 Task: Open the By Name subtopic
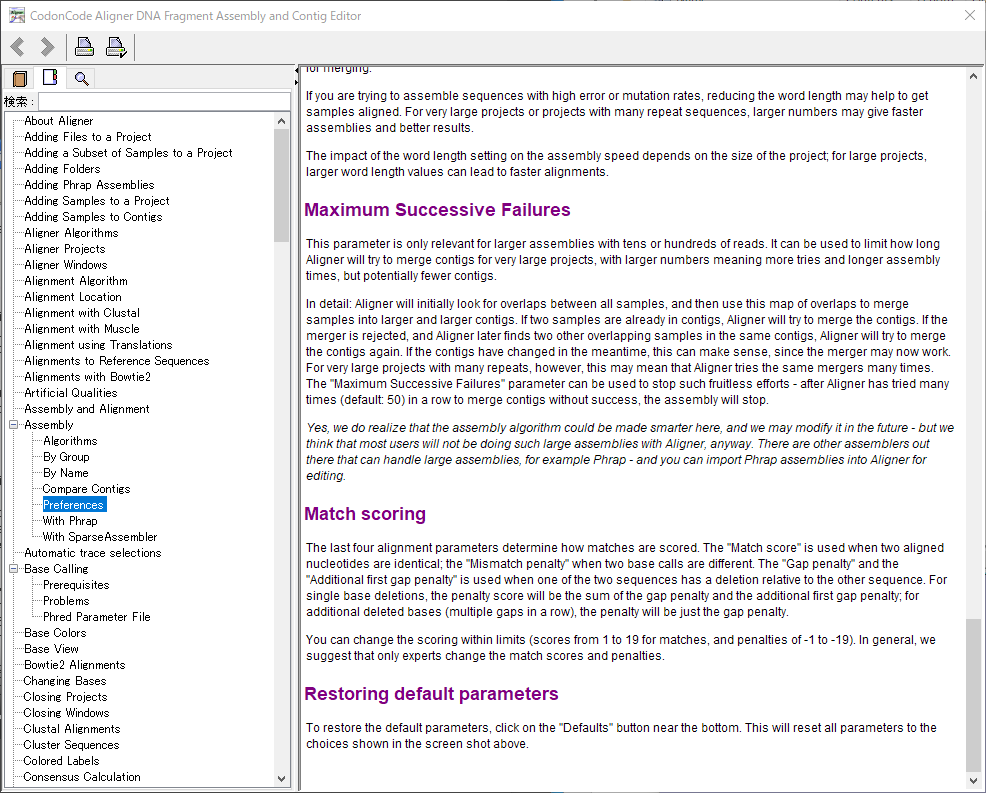pyautogui.click(x=65, y=473)
